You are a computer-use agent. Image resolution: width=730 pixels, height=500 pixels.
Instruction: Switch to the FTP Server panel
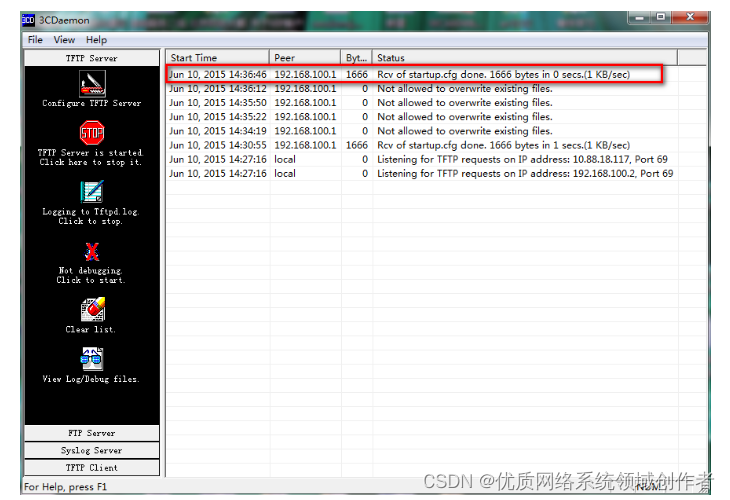92,433
